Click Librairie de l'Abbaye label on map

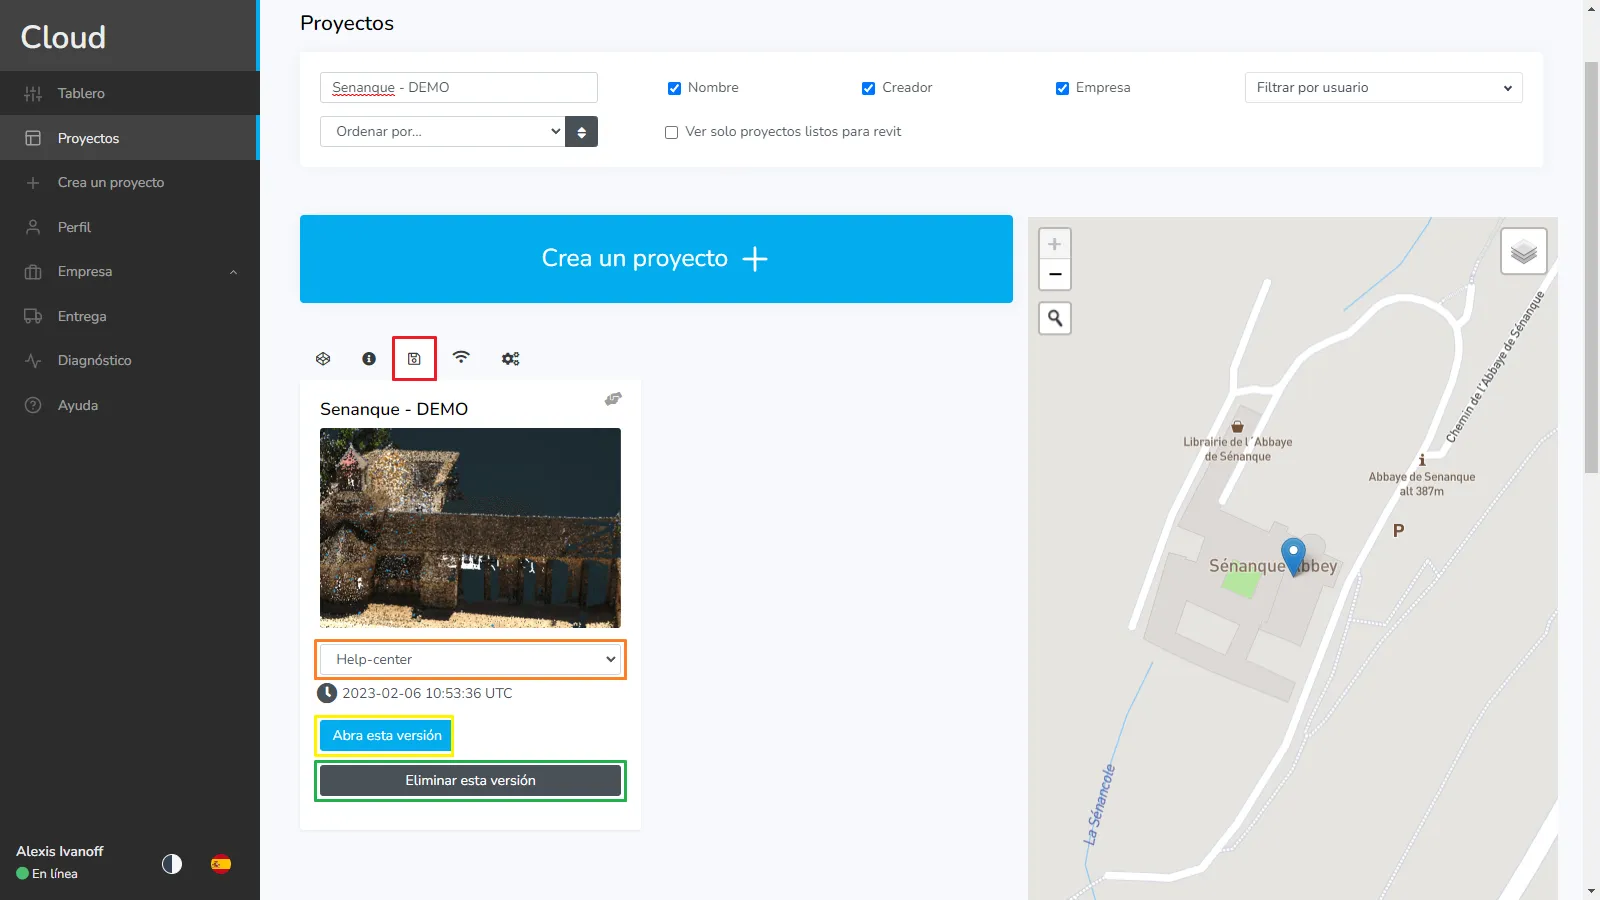(1238, 449)
